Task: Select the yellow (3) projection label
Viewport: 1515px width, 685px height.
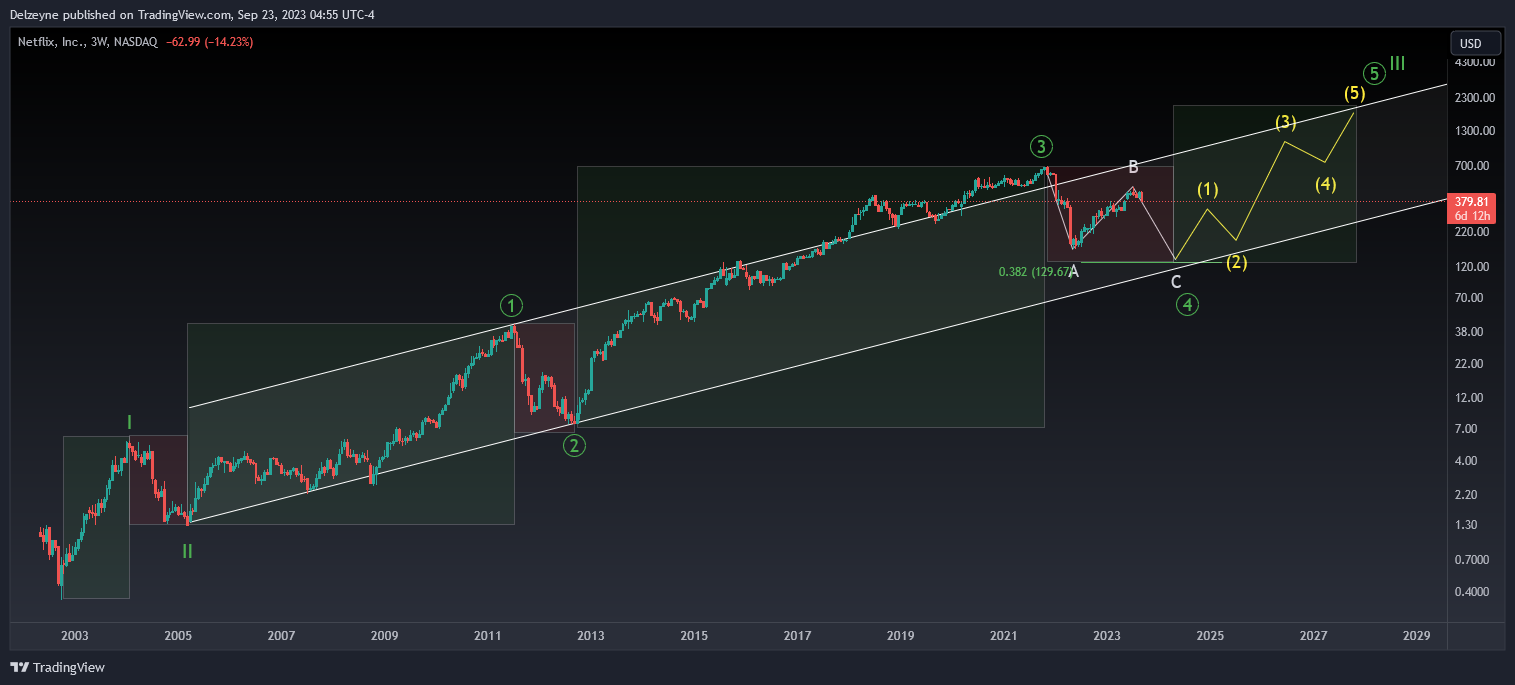Action: 1286,123
